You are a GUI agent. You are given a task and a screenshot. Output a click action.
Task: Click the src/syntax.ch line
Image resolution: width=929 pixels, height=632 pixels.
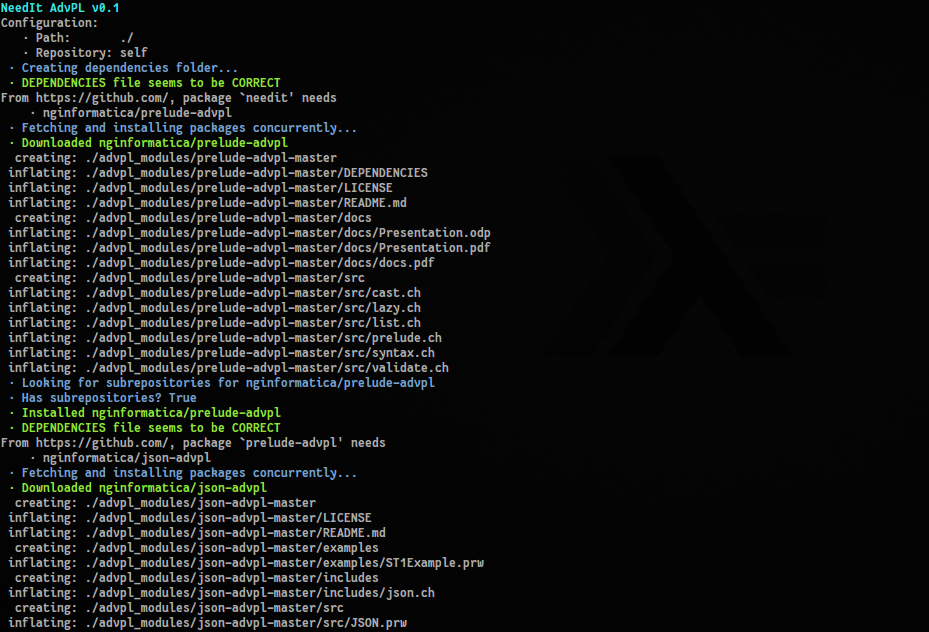click(x=221, y=353)
